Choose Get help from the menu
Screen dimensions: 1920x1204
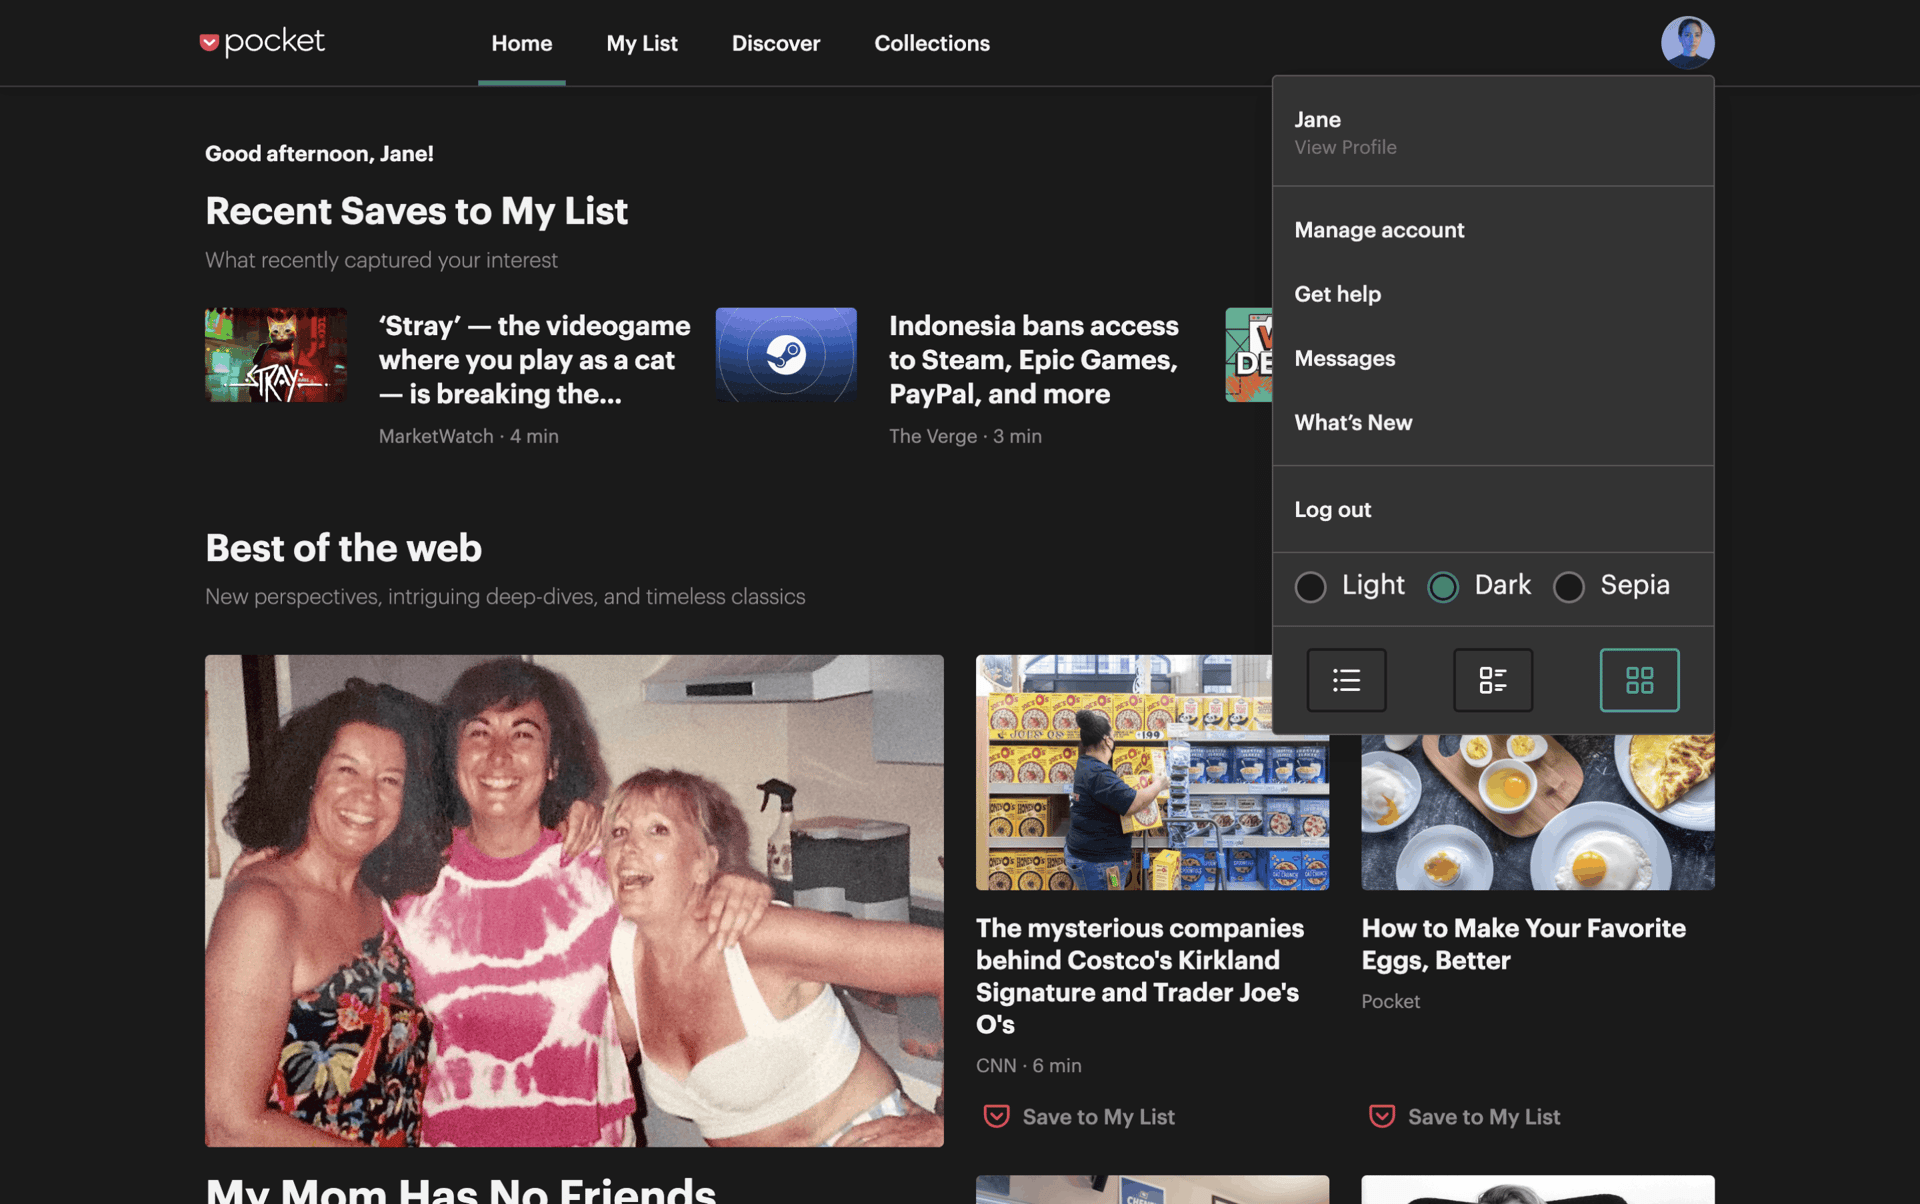click(1337, 294)
